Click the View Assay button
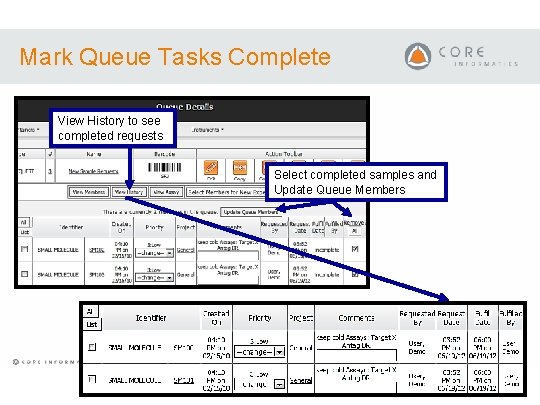The width and height of the screenshot is (540, 405). click(x=166, y=192)
